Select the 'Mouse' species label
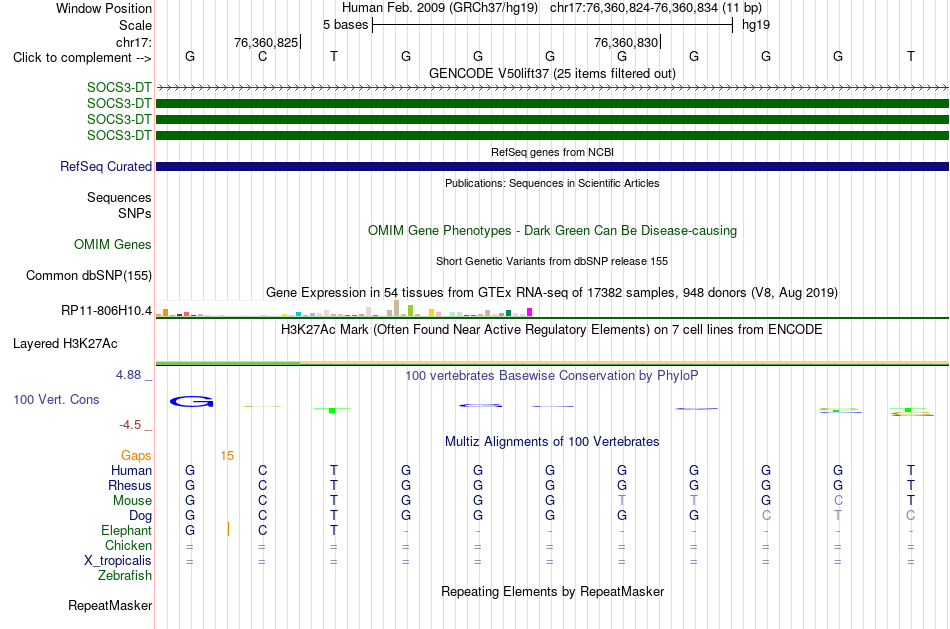 point(133,501)
